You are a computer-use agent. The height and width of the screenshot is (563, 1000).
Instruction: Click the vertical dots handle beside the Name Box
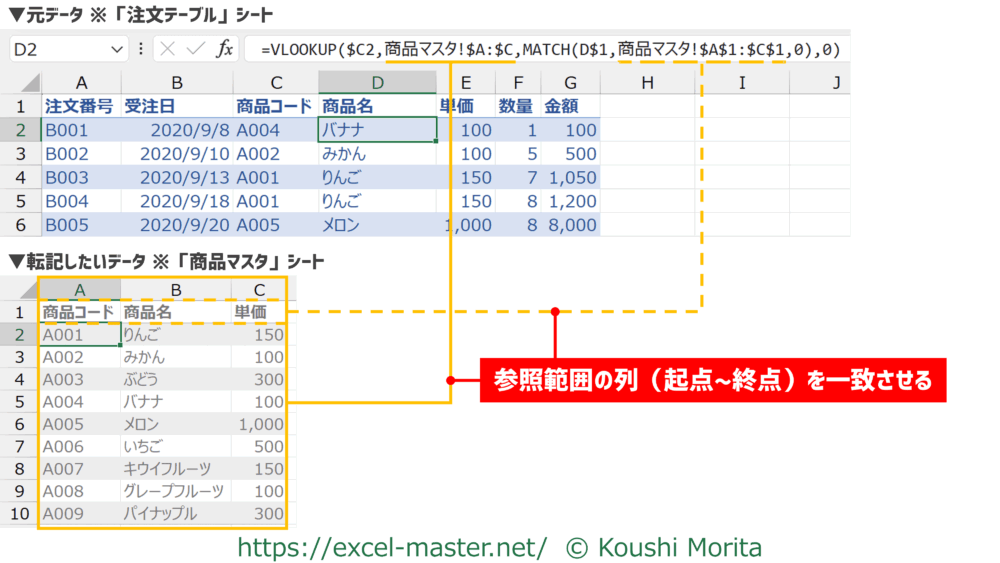click(x=140, y=49)
